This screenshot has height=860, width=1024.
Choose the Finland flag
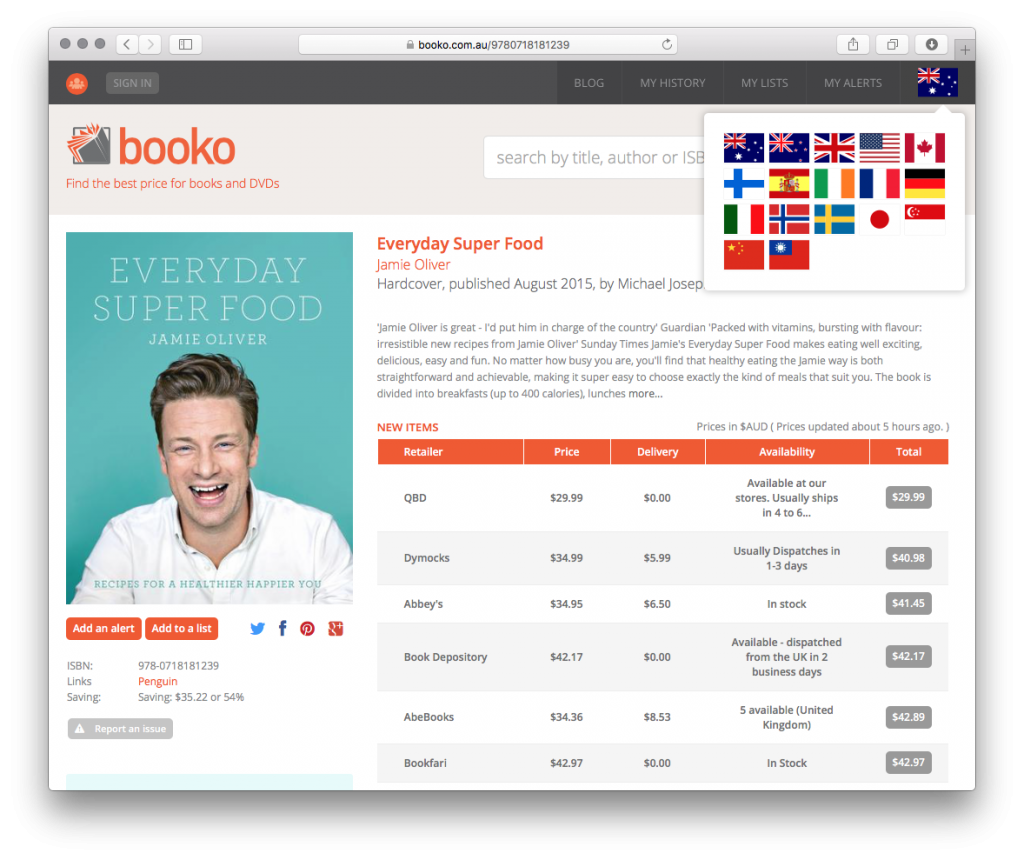[x=744, y=183]
